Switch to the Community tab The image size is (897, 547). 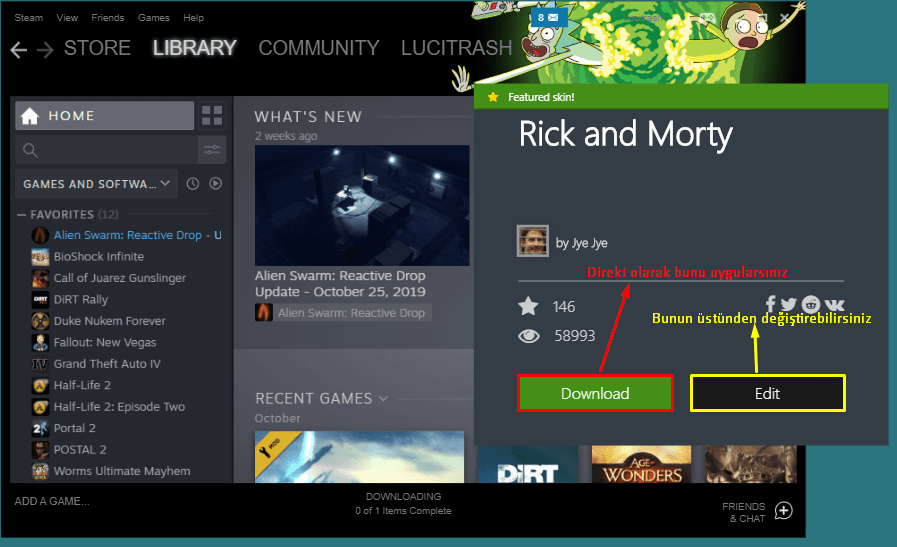[x=319, y=48]
